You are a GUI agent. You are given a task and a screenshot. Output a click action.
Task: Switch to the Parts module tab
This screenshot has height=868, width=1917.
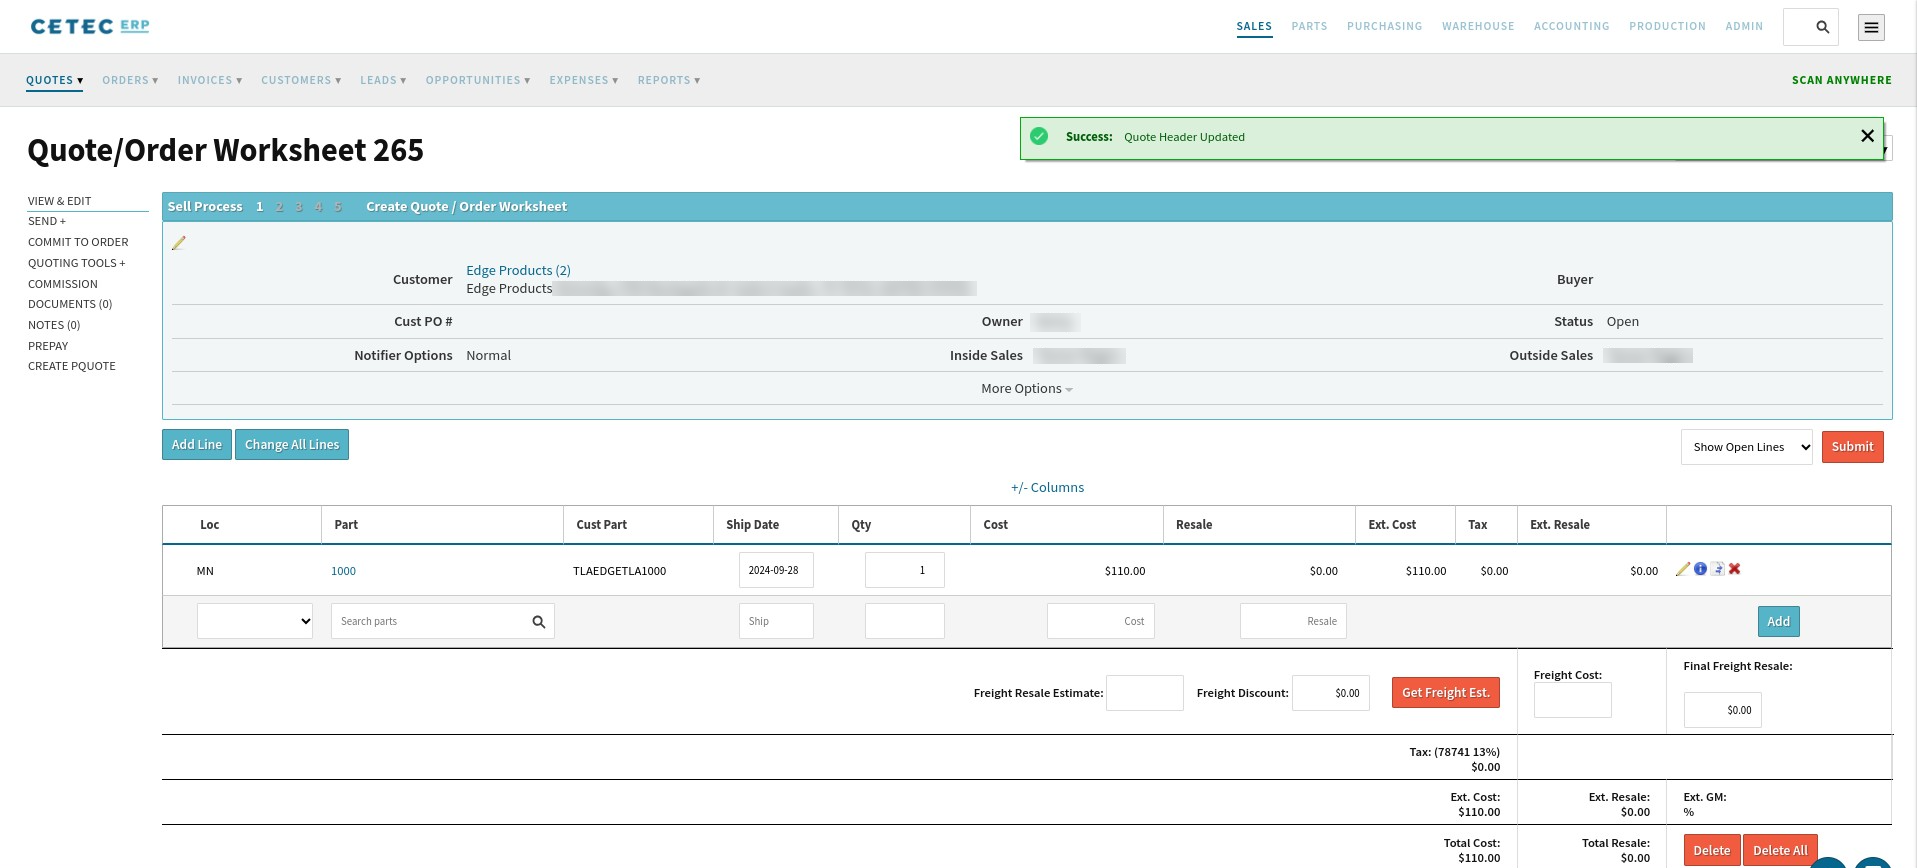point(1309,26)
